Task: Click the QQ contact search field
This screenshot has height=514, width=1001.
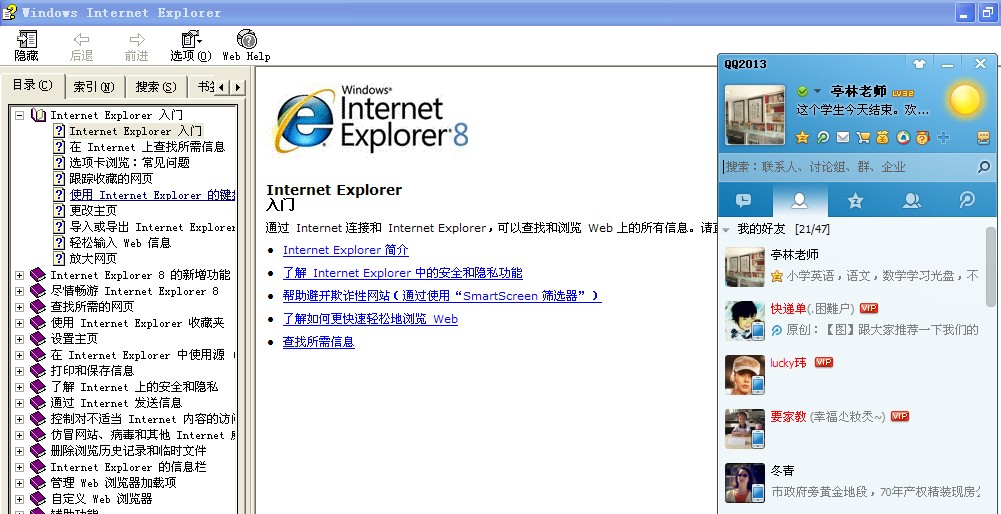Action: (848, 167)
